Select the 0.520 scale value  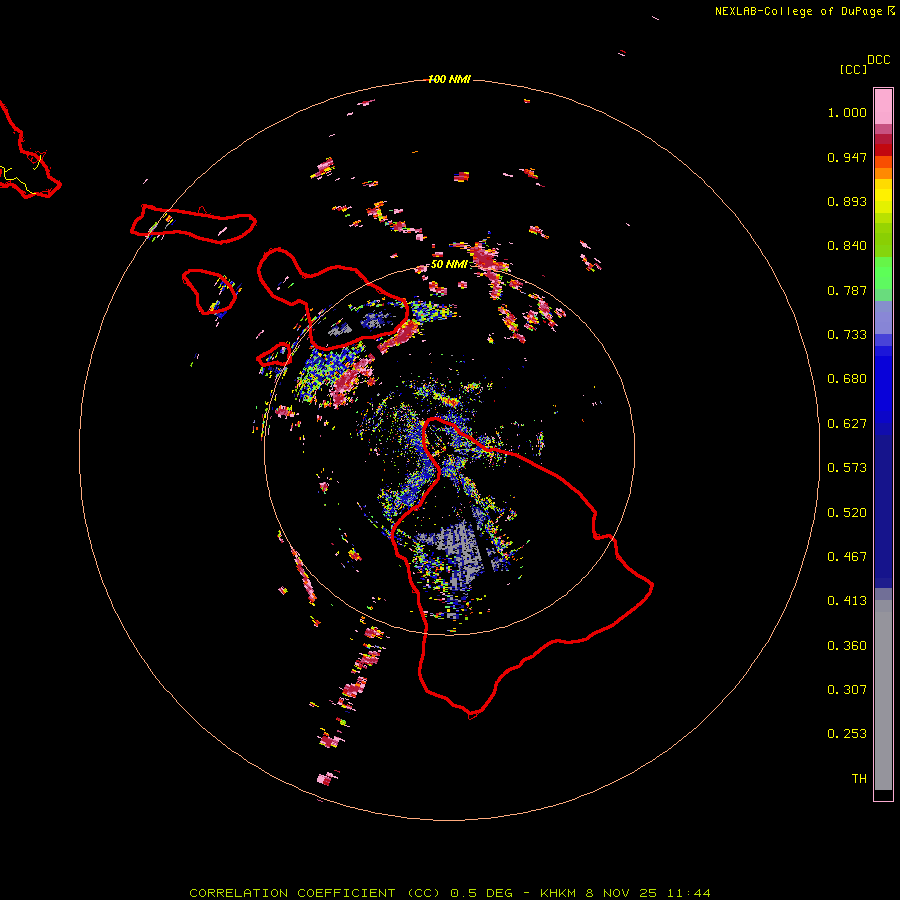point(847,513)
